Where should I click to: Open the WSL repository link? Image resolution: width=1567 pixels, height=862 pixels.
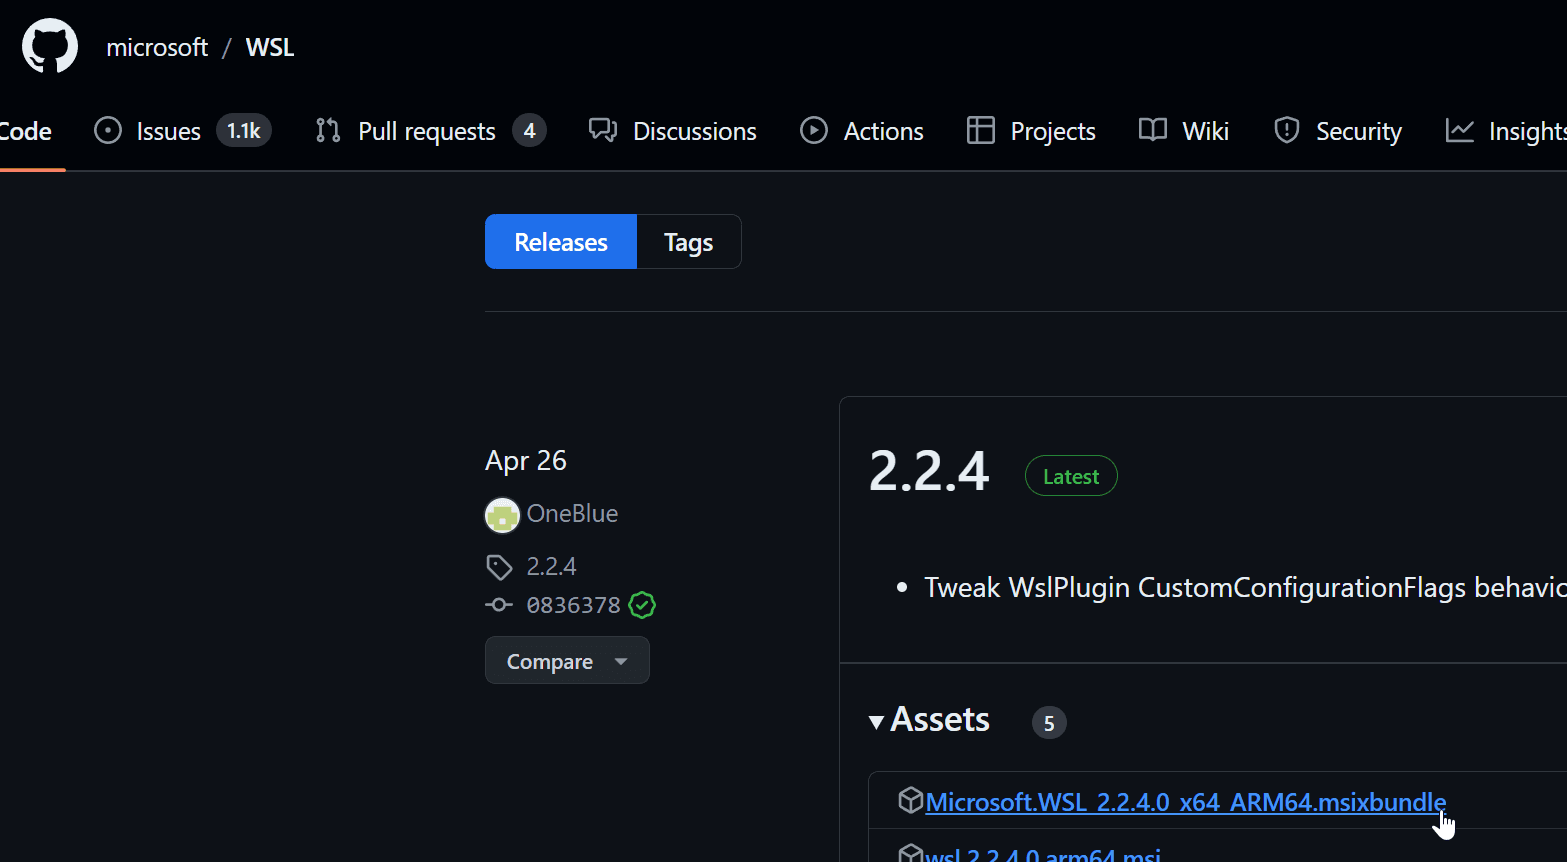click(x=270, y=48)
